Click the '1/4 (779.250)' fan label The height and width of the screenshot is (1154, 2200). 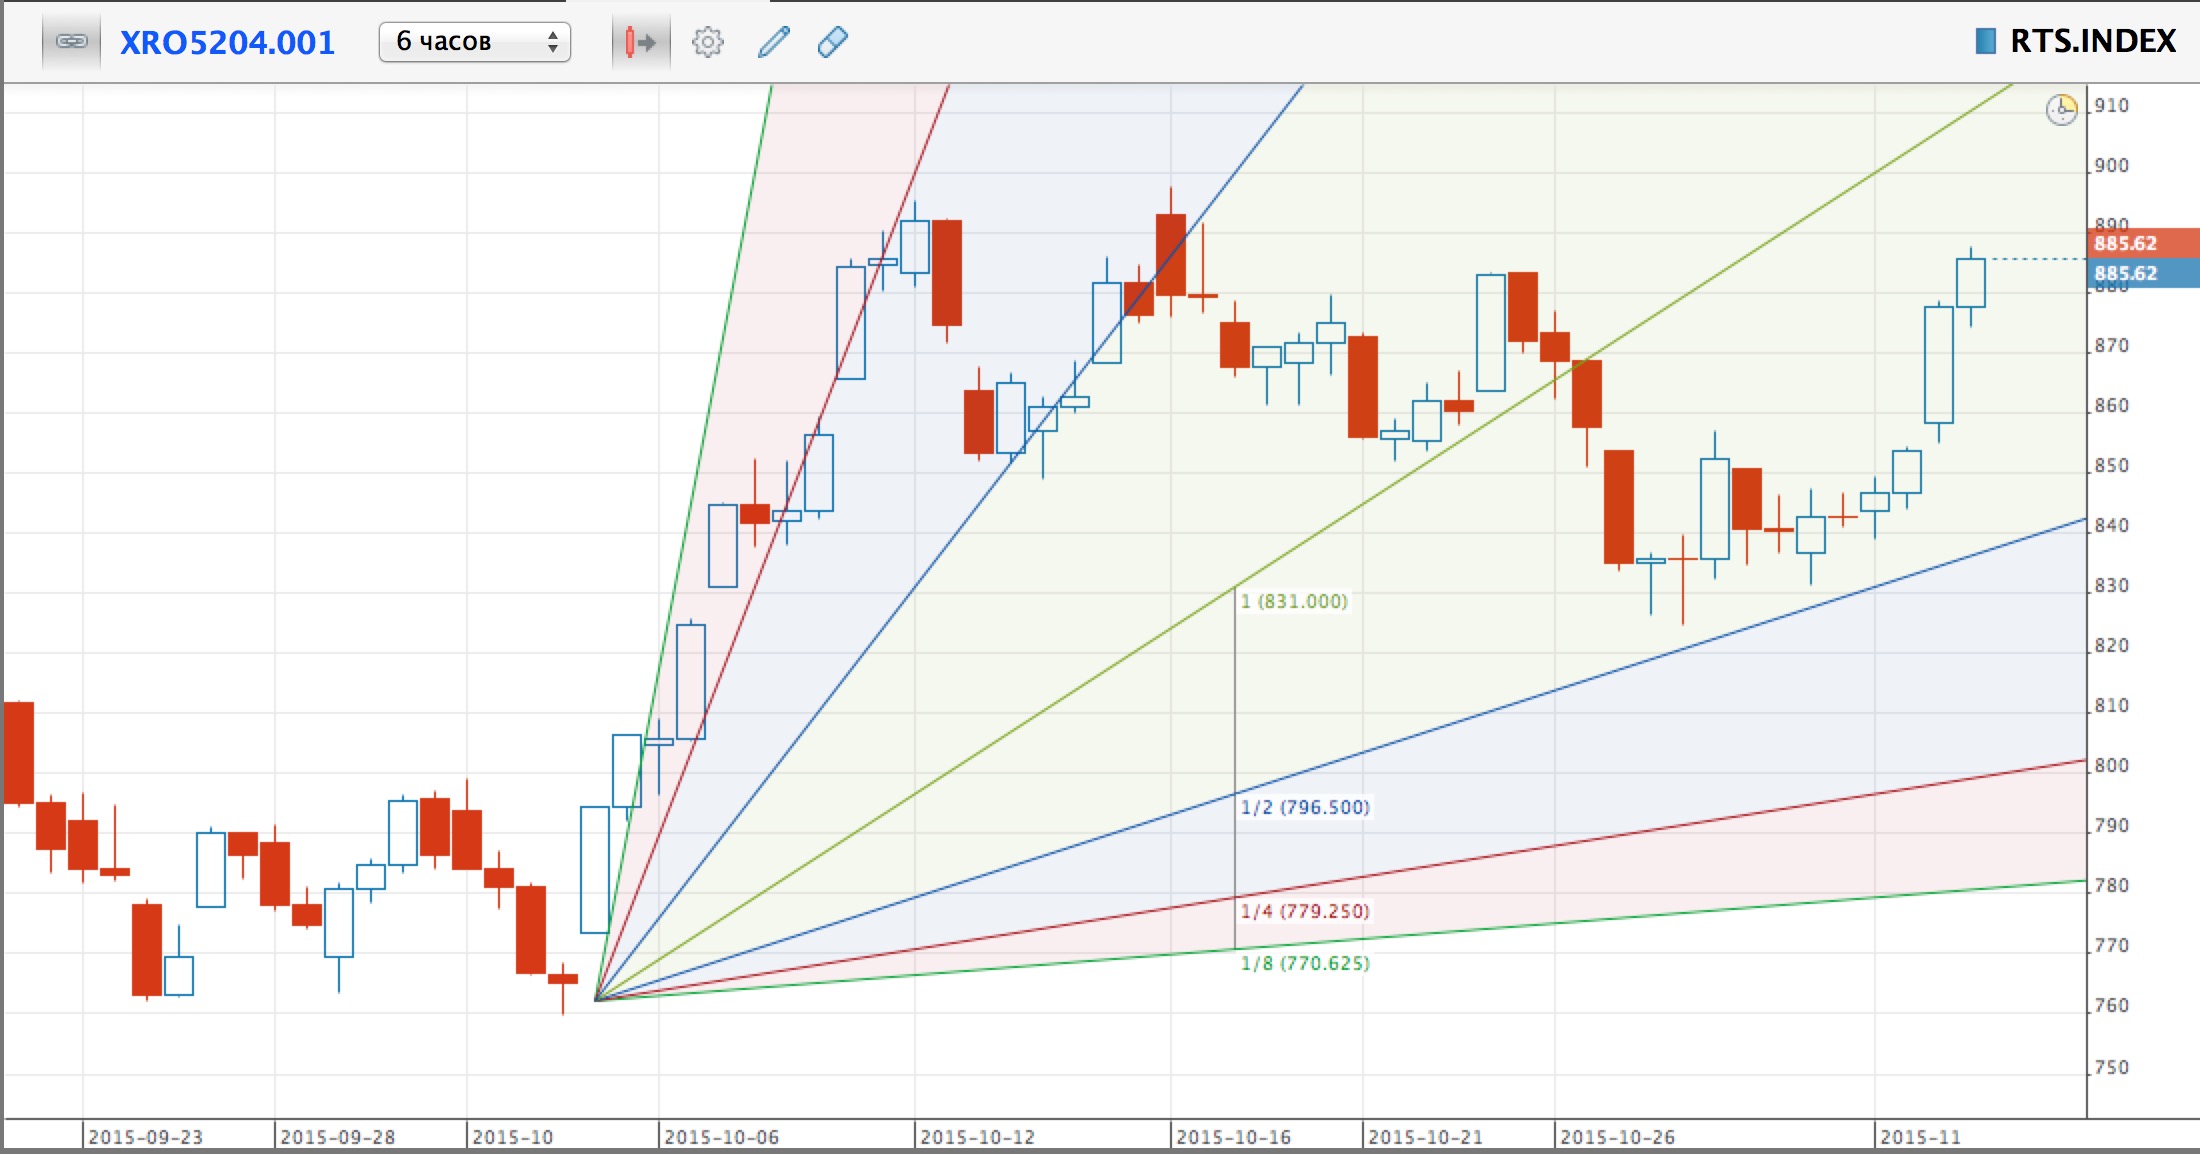[x=1305, y=911]
